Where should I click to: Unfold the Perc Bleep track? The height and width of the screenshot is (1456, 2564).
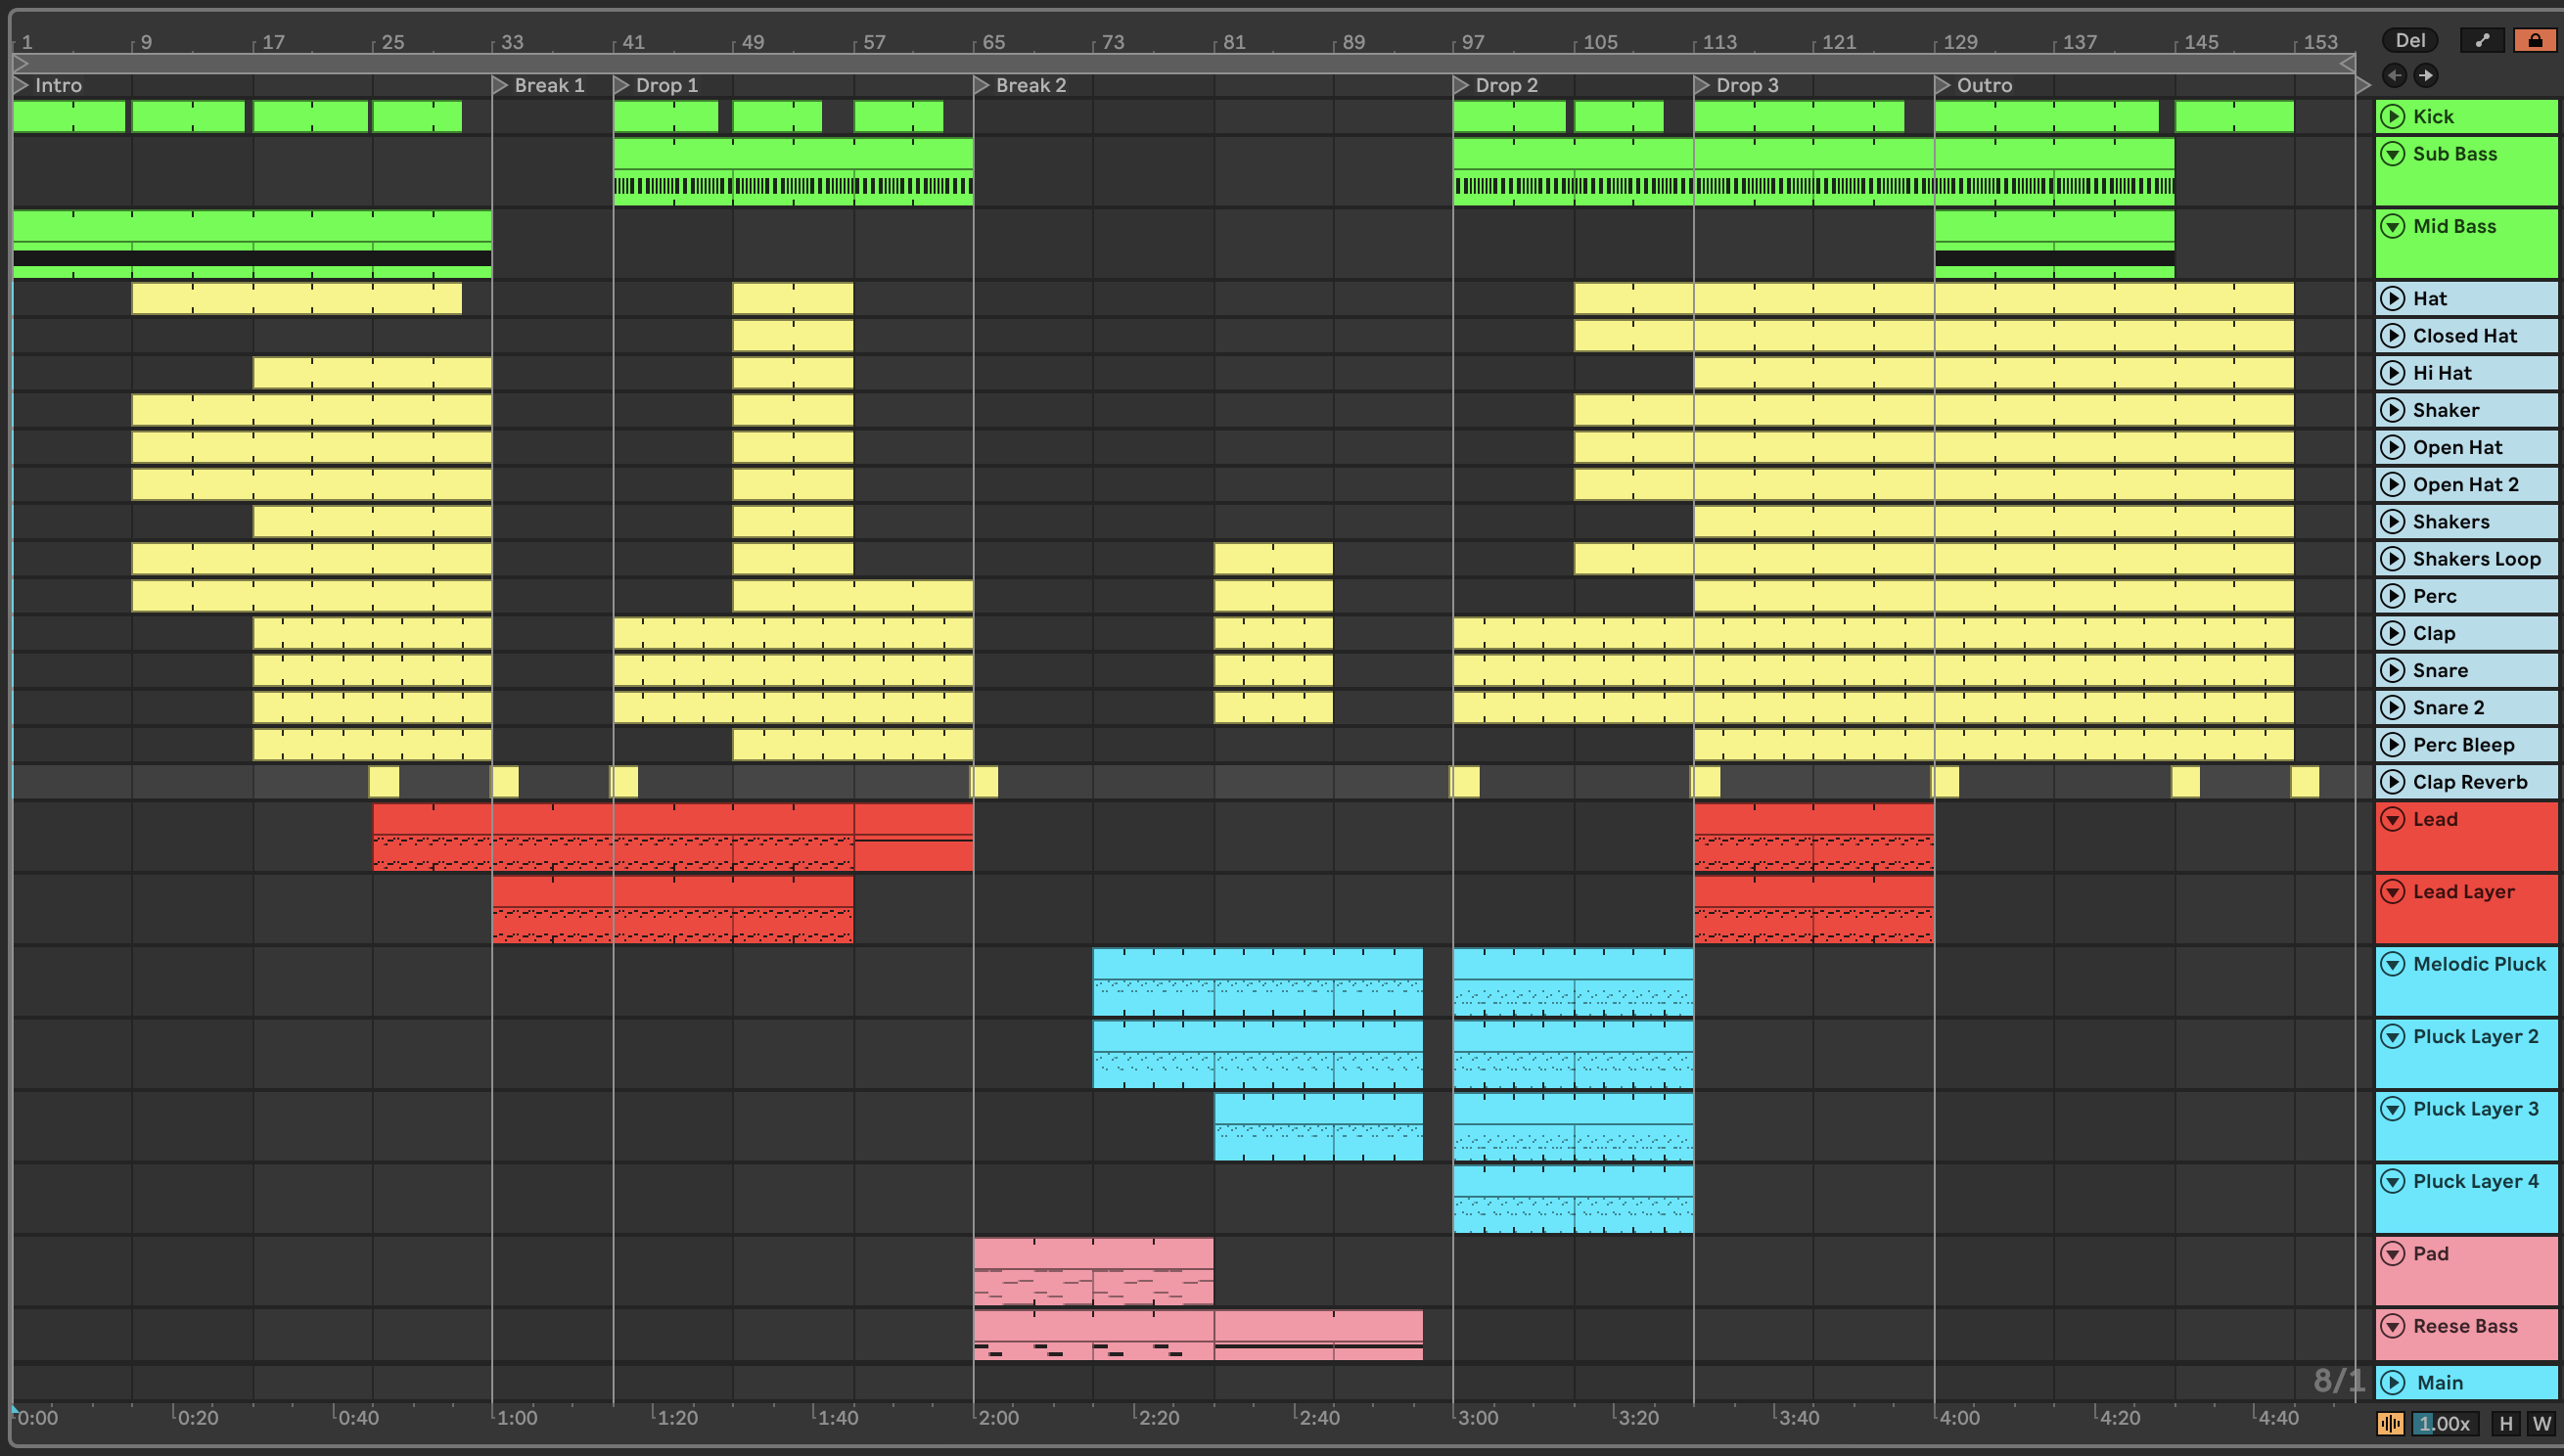[2392, 745]
